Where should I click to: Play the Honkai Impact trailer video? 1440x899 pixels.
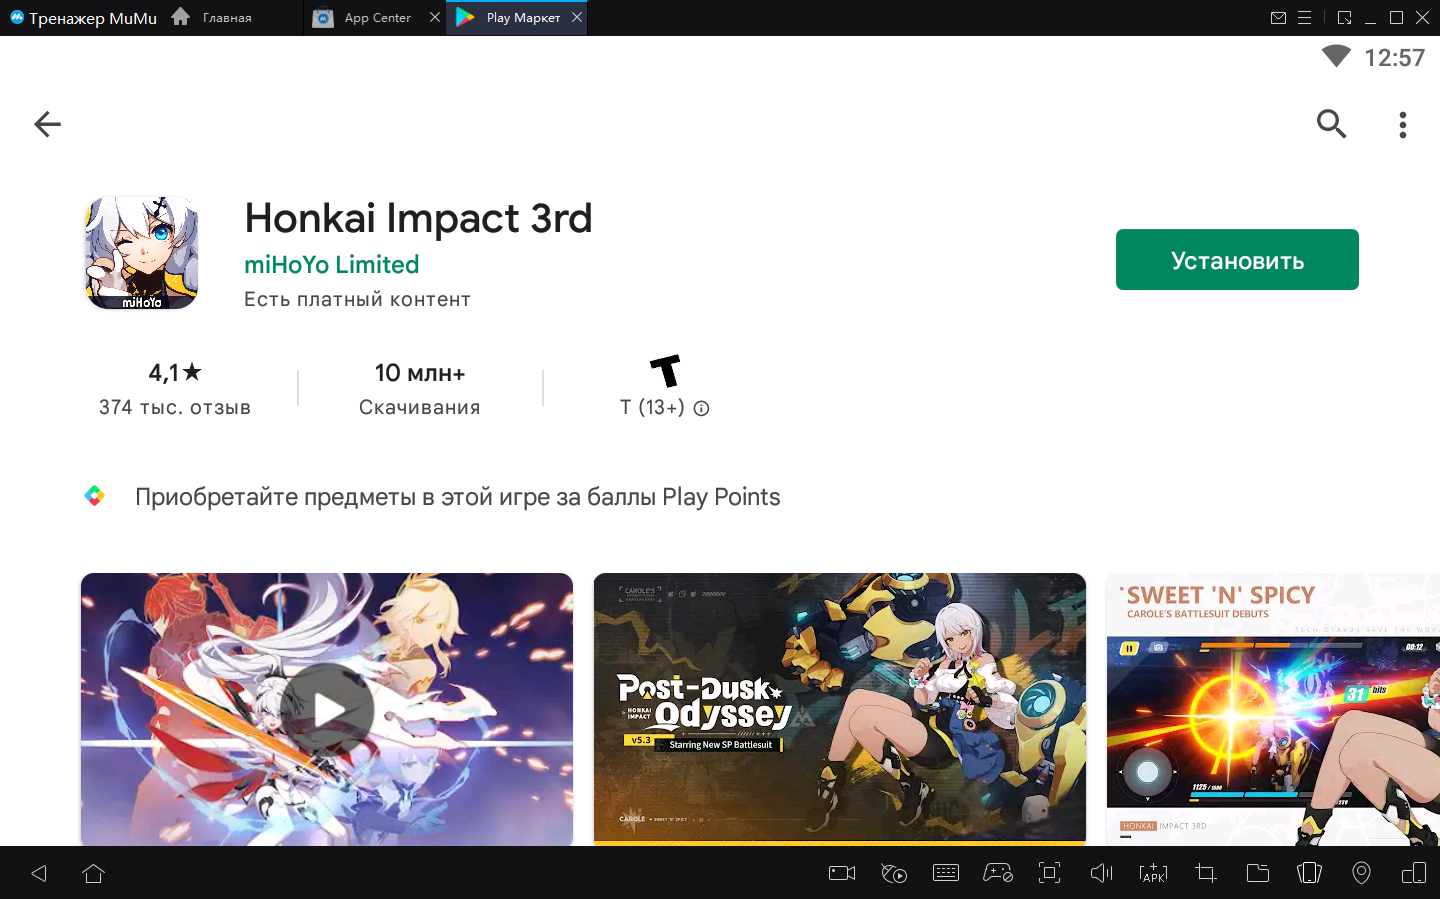coord(327,709)
